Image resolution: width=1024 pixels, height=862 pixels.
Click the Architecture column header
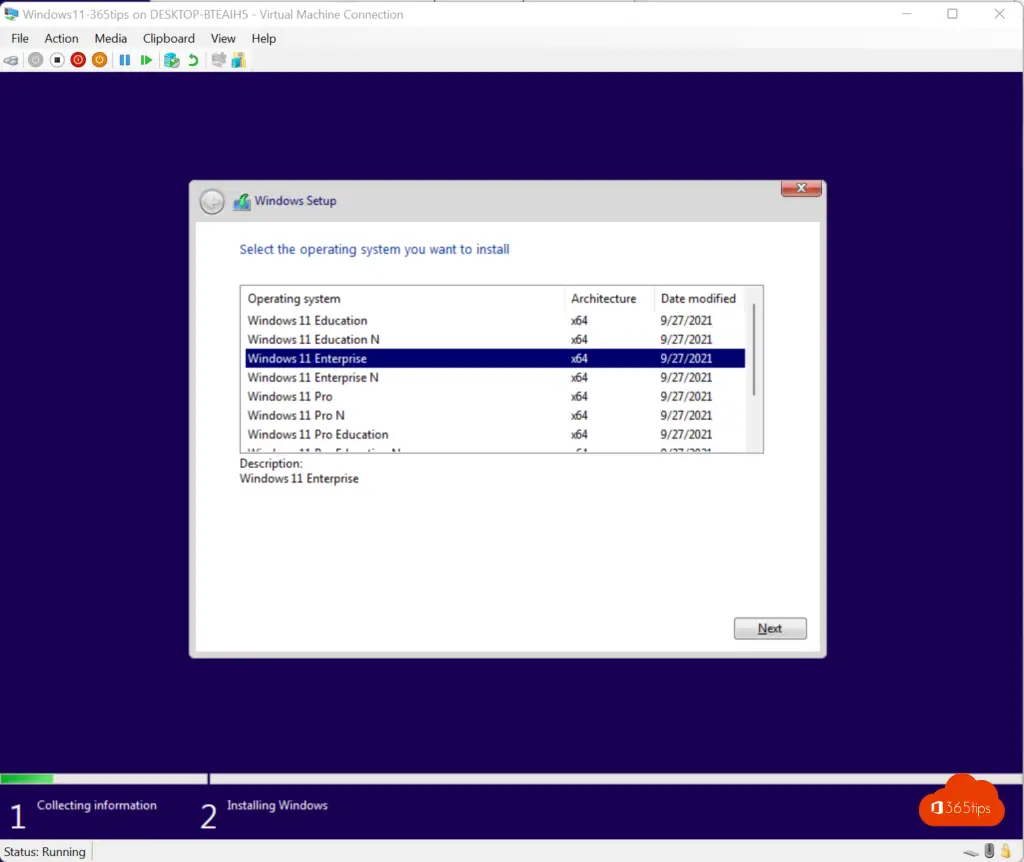click(609, 298)
